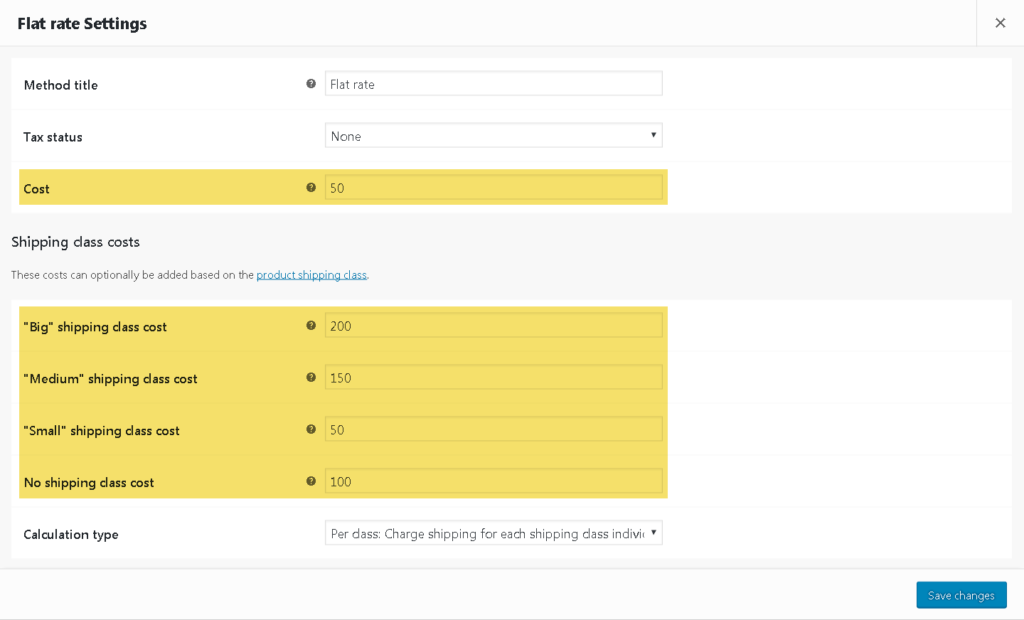Click the Shipping class costs heading
1024x620 pixels.
tap(75, 242)
